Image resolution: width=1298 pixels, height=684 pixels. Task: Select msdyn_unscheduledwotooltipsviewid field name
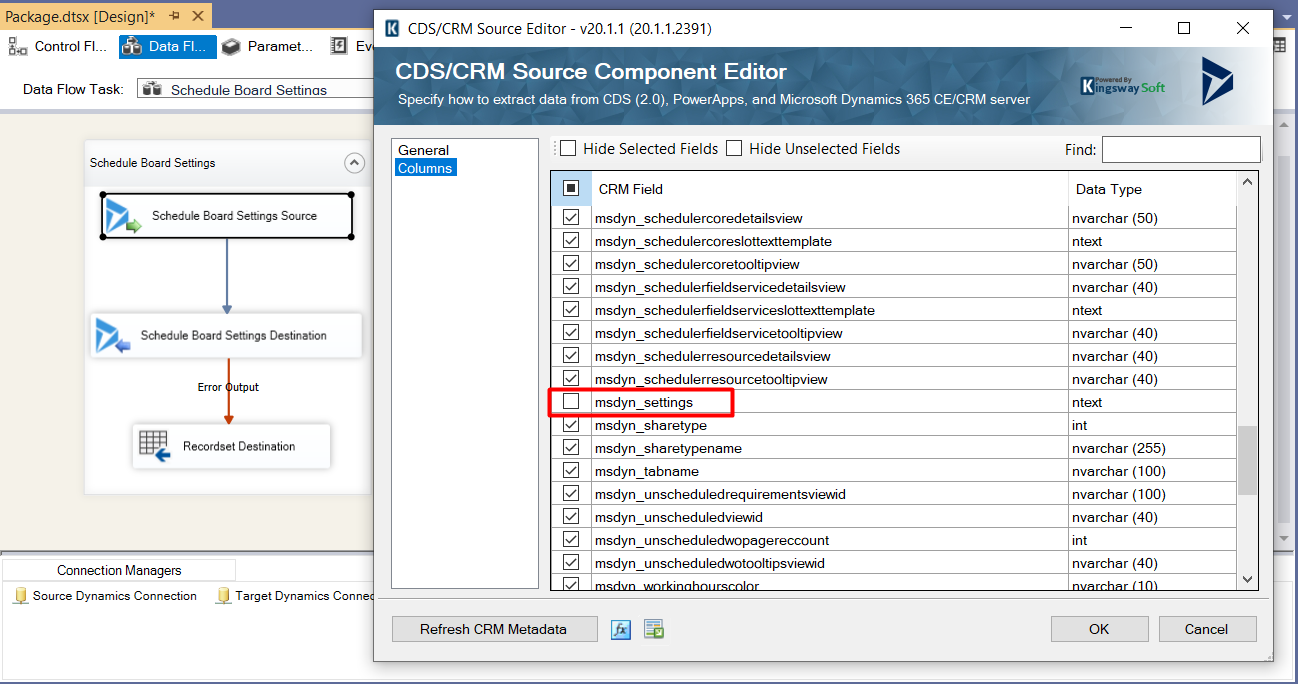710,563
